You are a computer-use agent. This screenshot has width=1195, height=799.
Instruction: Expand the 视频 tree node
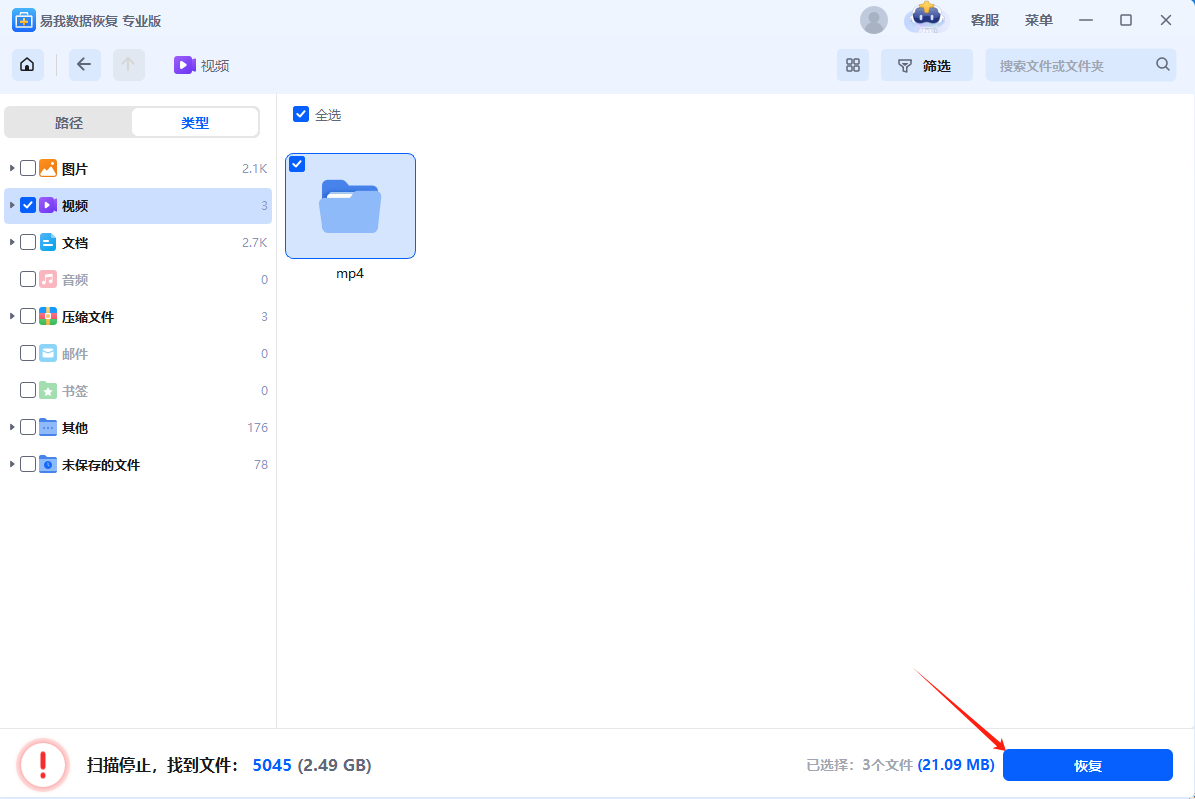point(11,205)
